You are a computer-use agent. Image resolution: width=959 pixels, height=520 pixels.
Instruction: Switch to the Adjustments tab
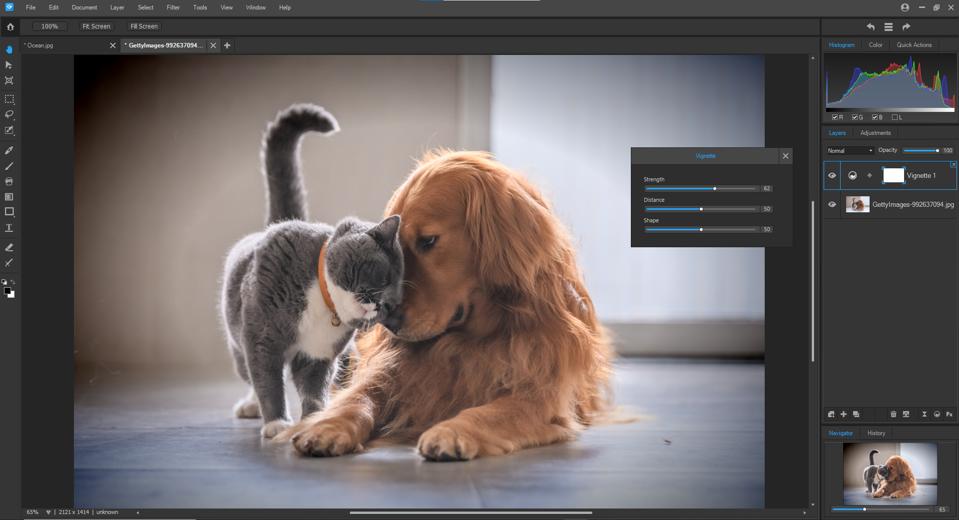[875, 133]
